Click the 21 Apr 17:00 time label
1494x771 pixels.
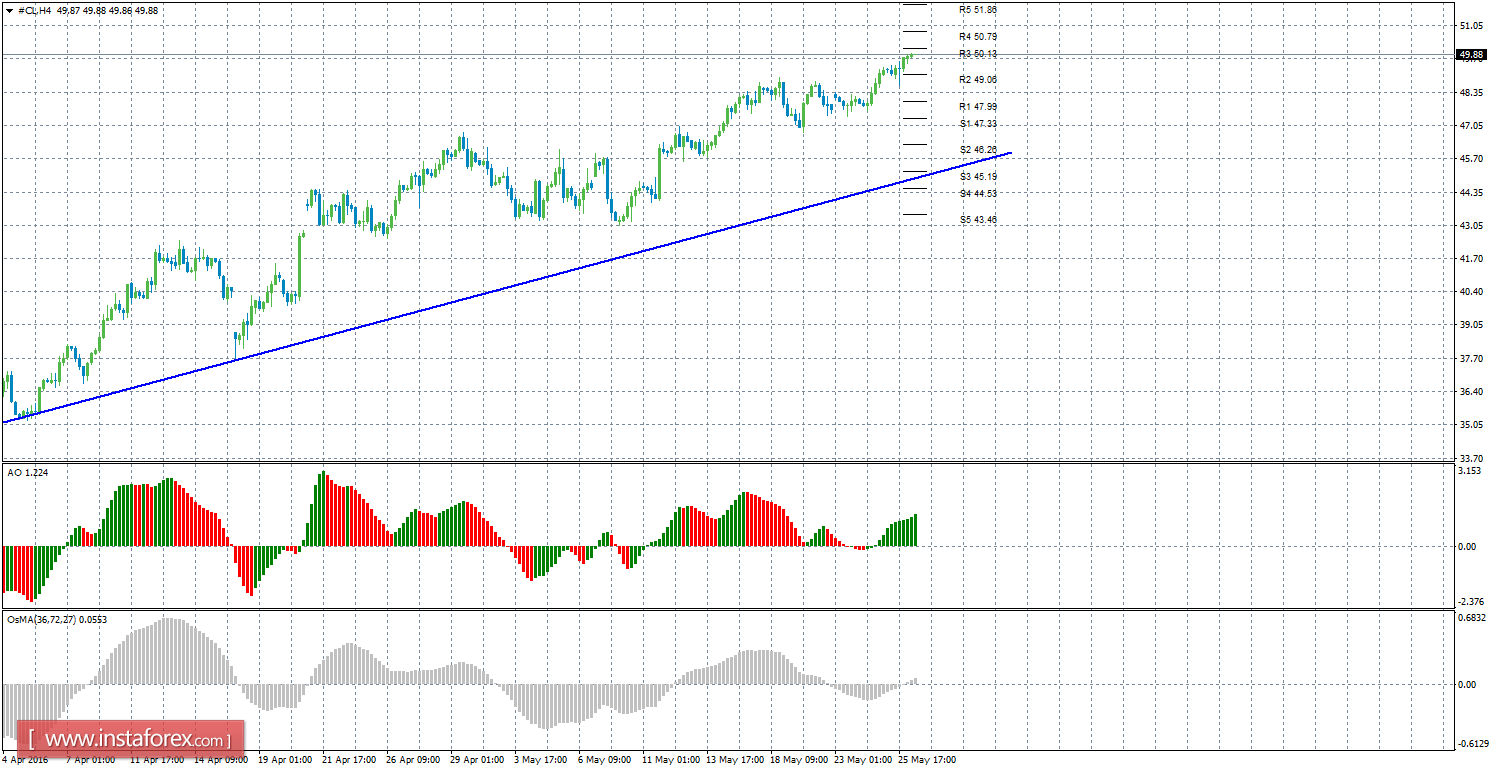coord(349,760)
